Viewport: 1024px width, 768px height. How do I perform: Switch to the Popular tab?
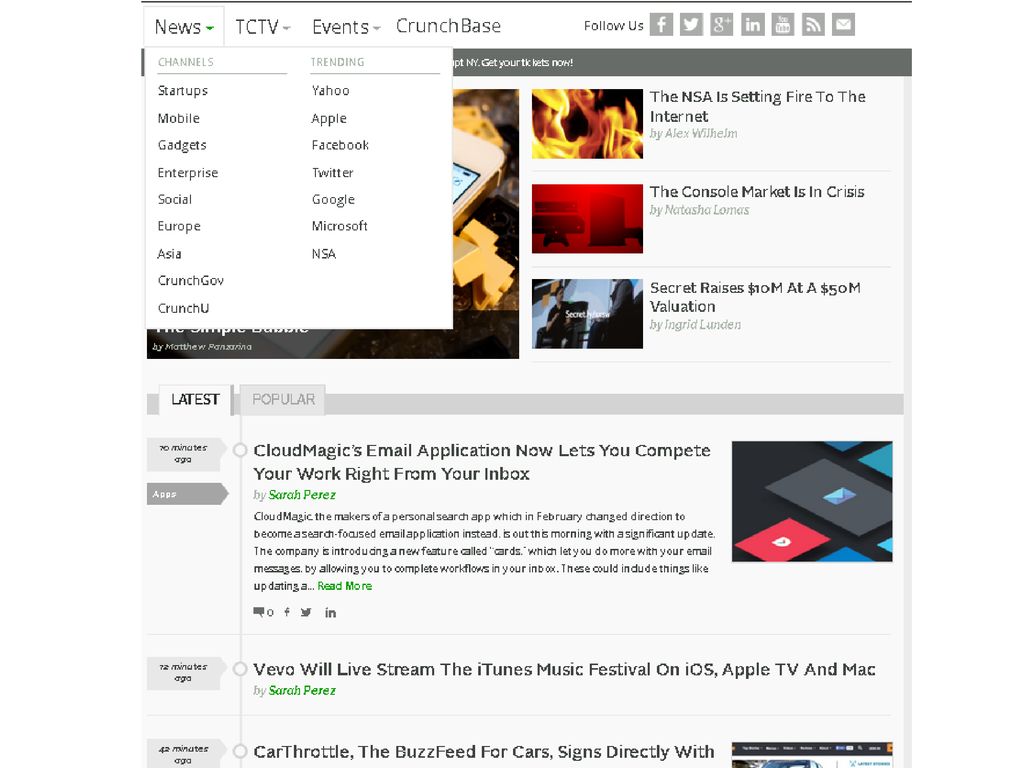click(283, 399)
